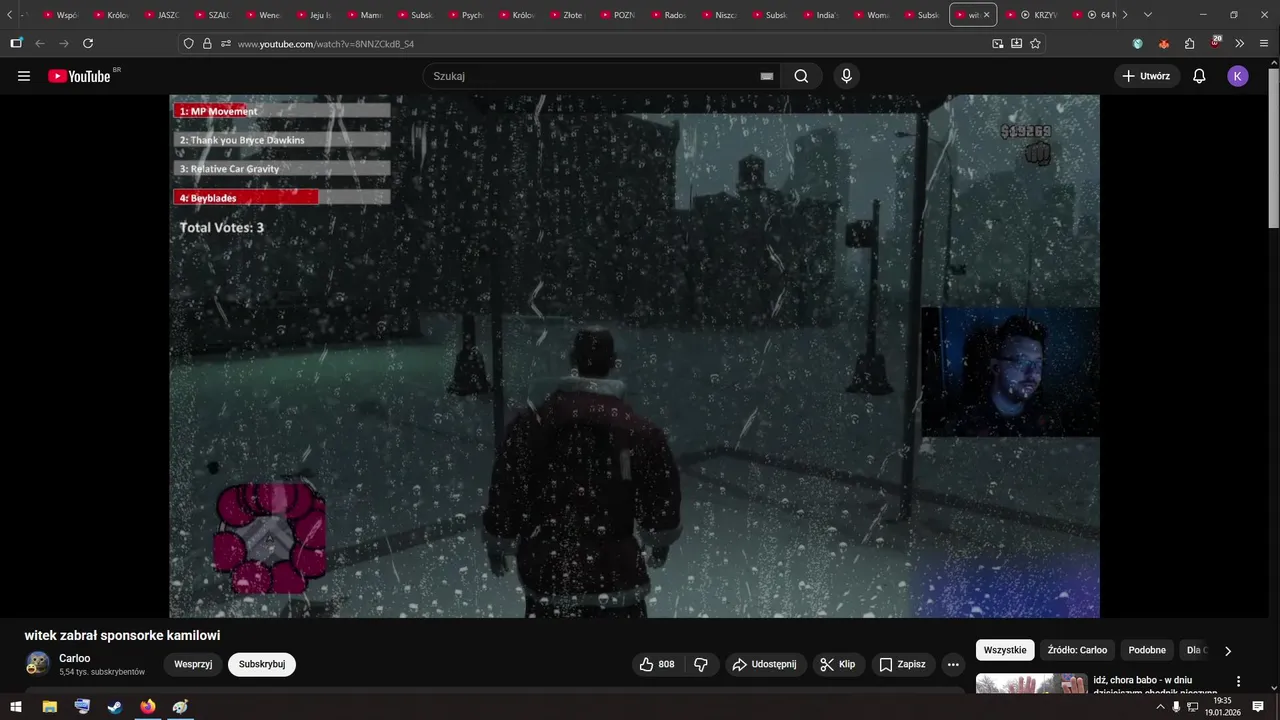The width and height of the screenshot is (1280, 720).
Task: Click the Utwórz create button
Action: pyautogui.click(x=1147, y=76)
